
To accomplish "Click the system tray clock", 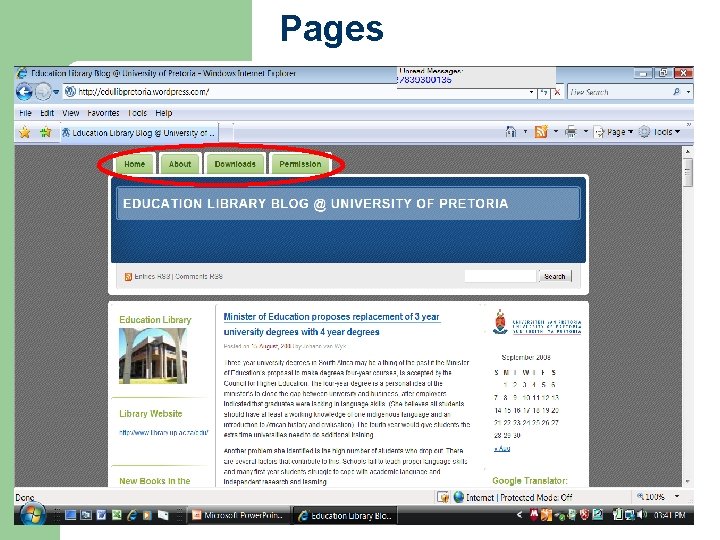I will (669, 515).
